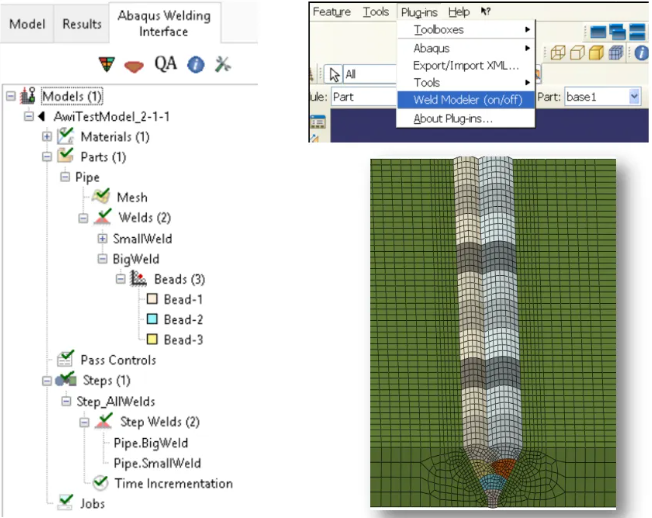Screen dimensions: 652x518
Task: Expand the Materials node
Action: pos(47,136)
